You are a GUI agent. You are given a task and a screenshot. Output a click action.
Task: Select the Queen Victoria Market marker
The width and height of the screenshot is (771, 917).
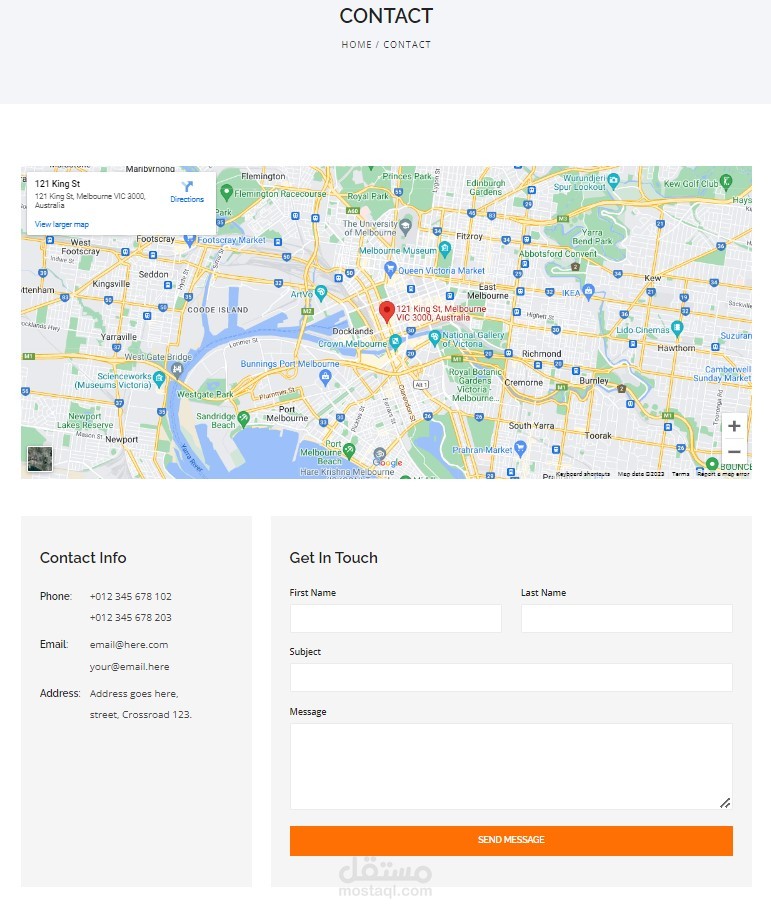click(x=390, y=269)
